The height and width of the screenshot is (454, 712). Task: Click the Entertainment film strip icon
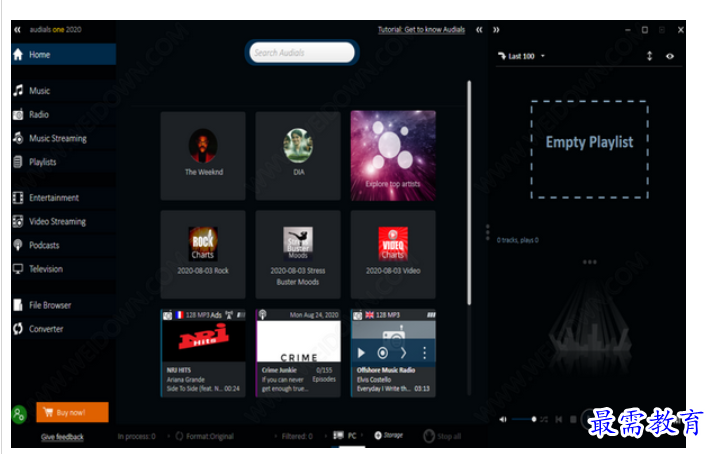(x=18, y=197)
